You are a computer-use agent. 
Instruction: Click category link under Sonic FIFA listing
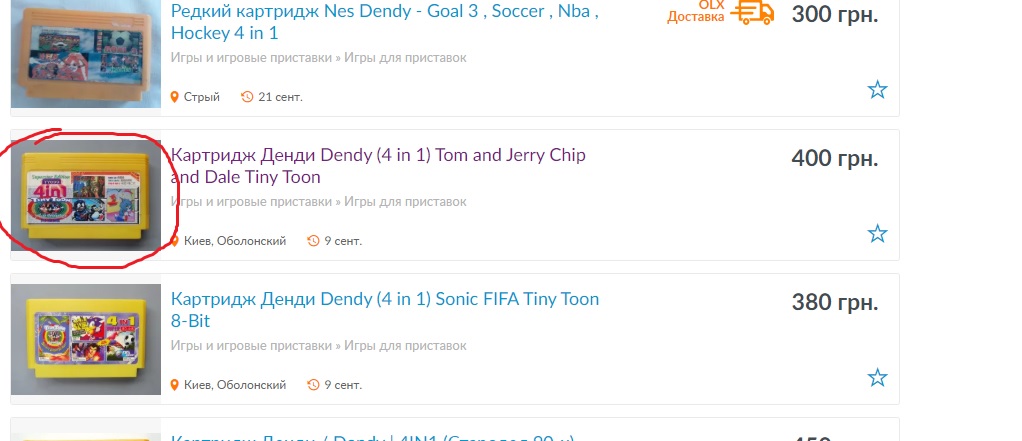coord(319,345)
